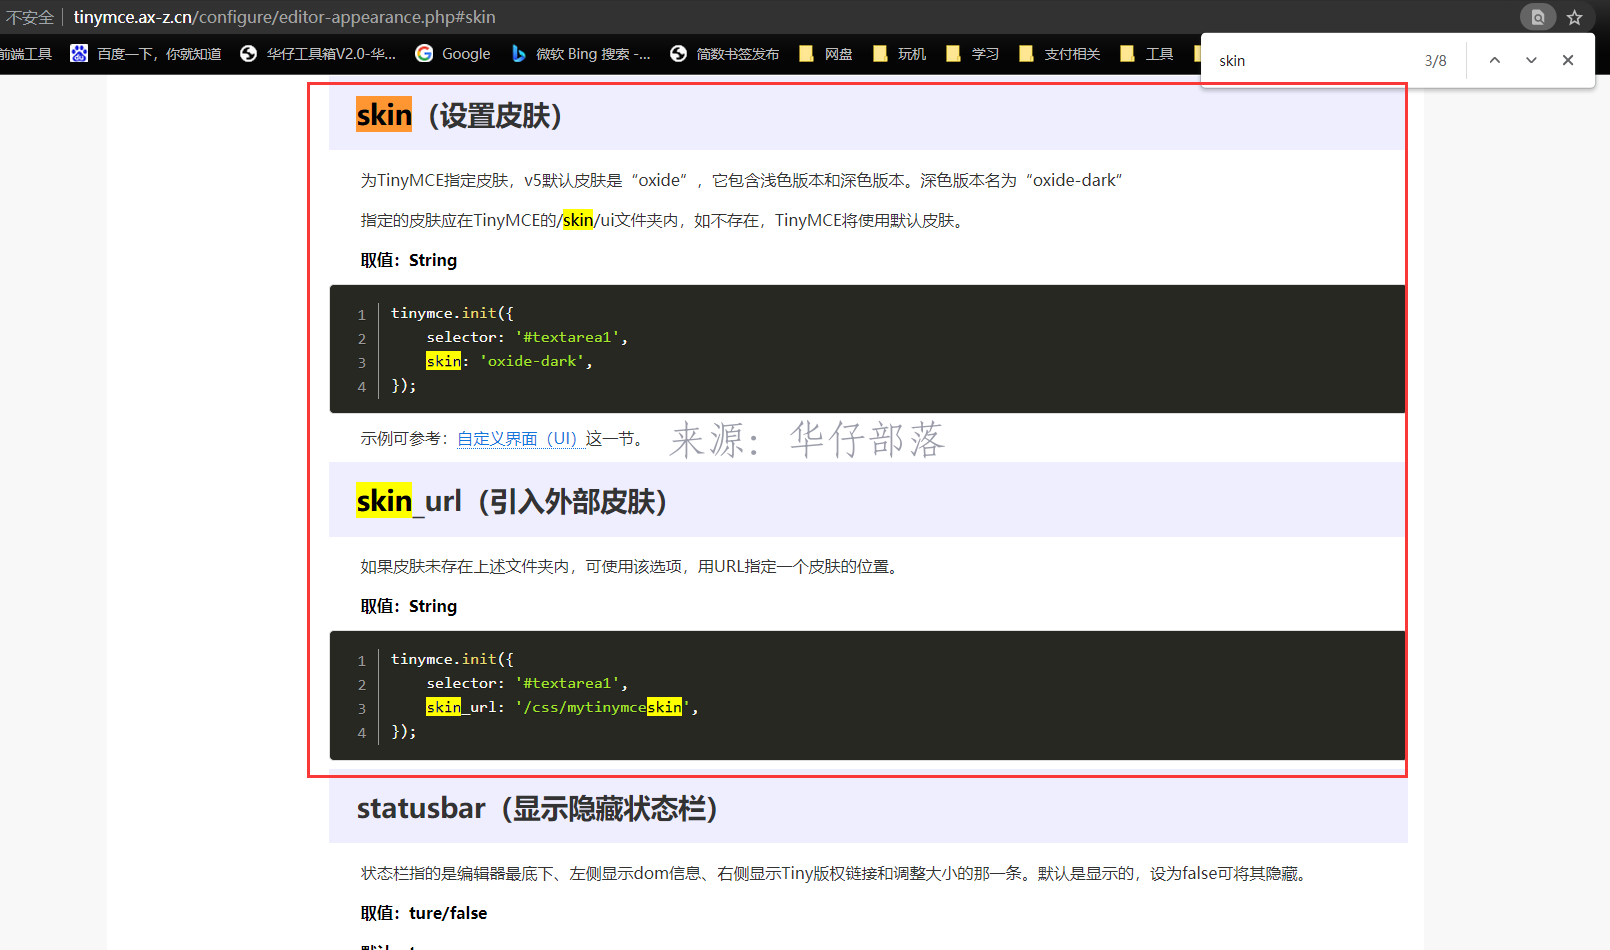Click the 不安全 site security indicator

[x=30, y=17]
